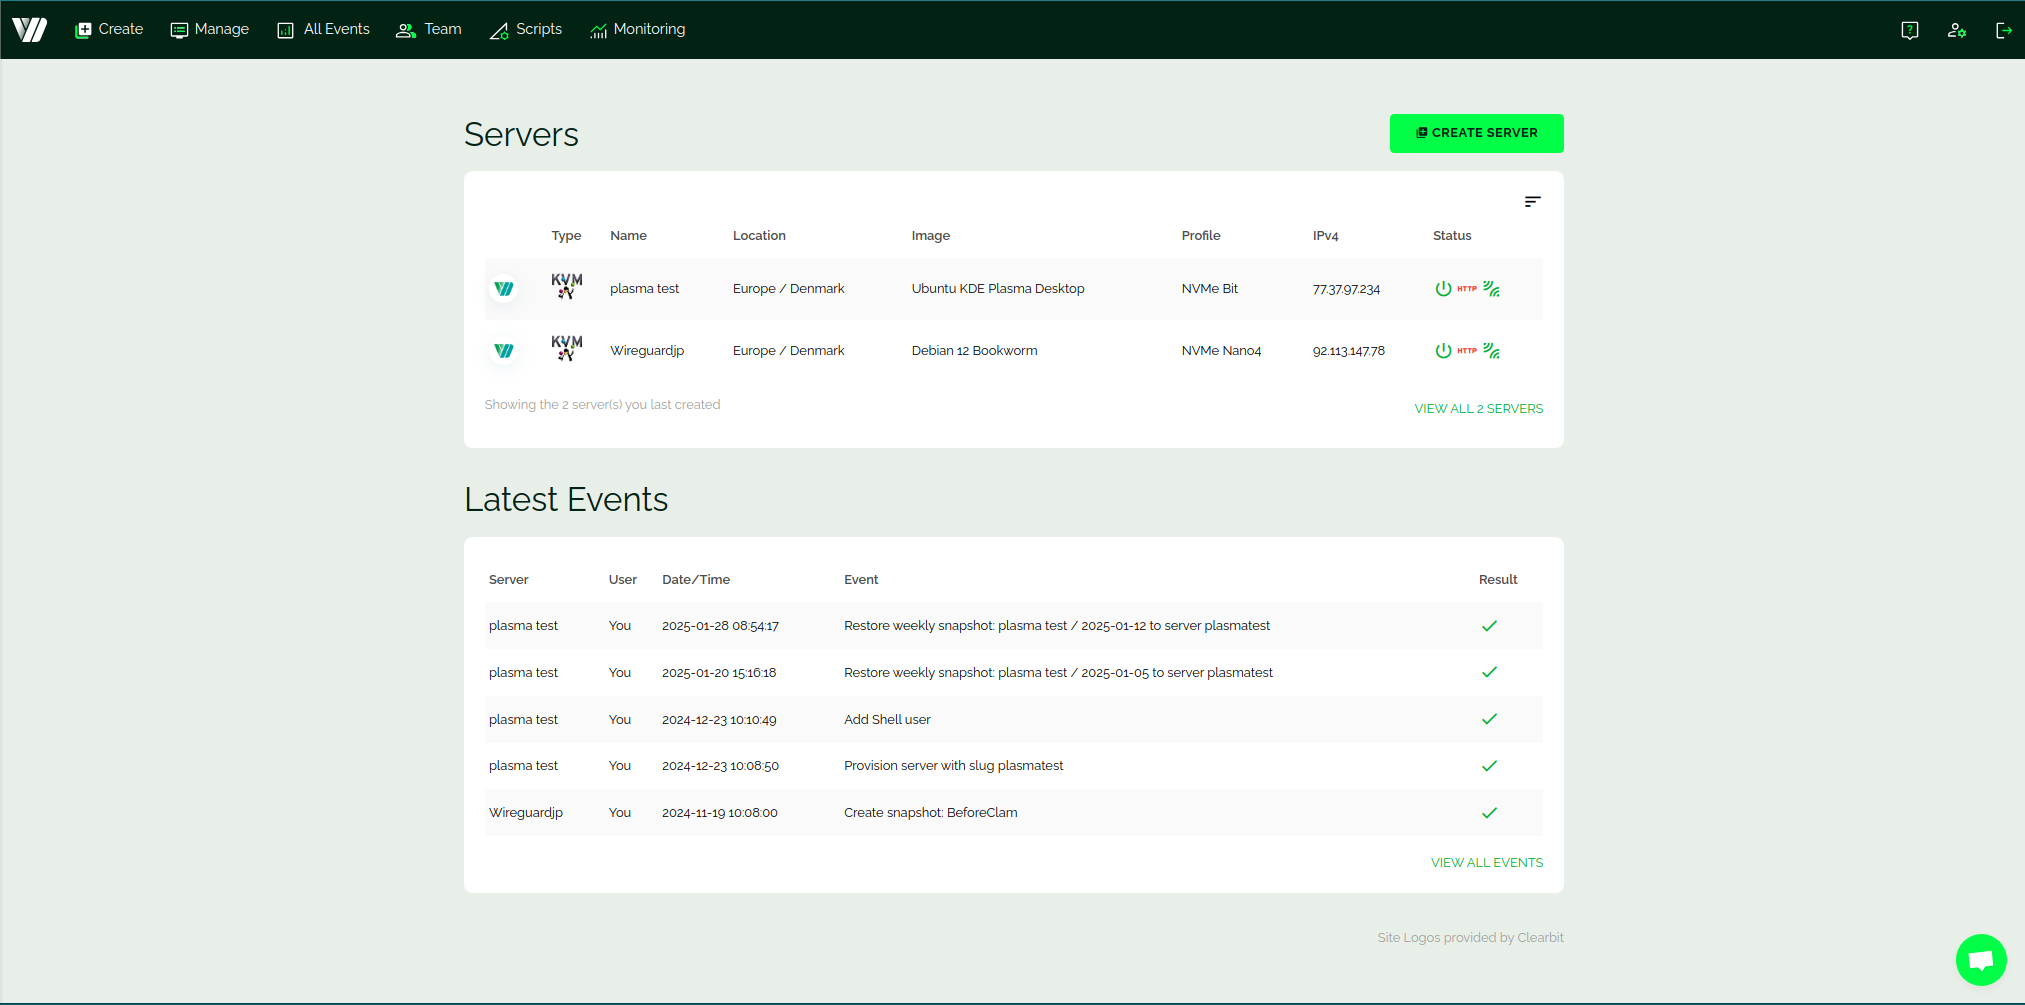2025x1005 pixels.
Task: Click the HTTP status icon for Wireguardjp
Action: click(x=1467, y=351)
